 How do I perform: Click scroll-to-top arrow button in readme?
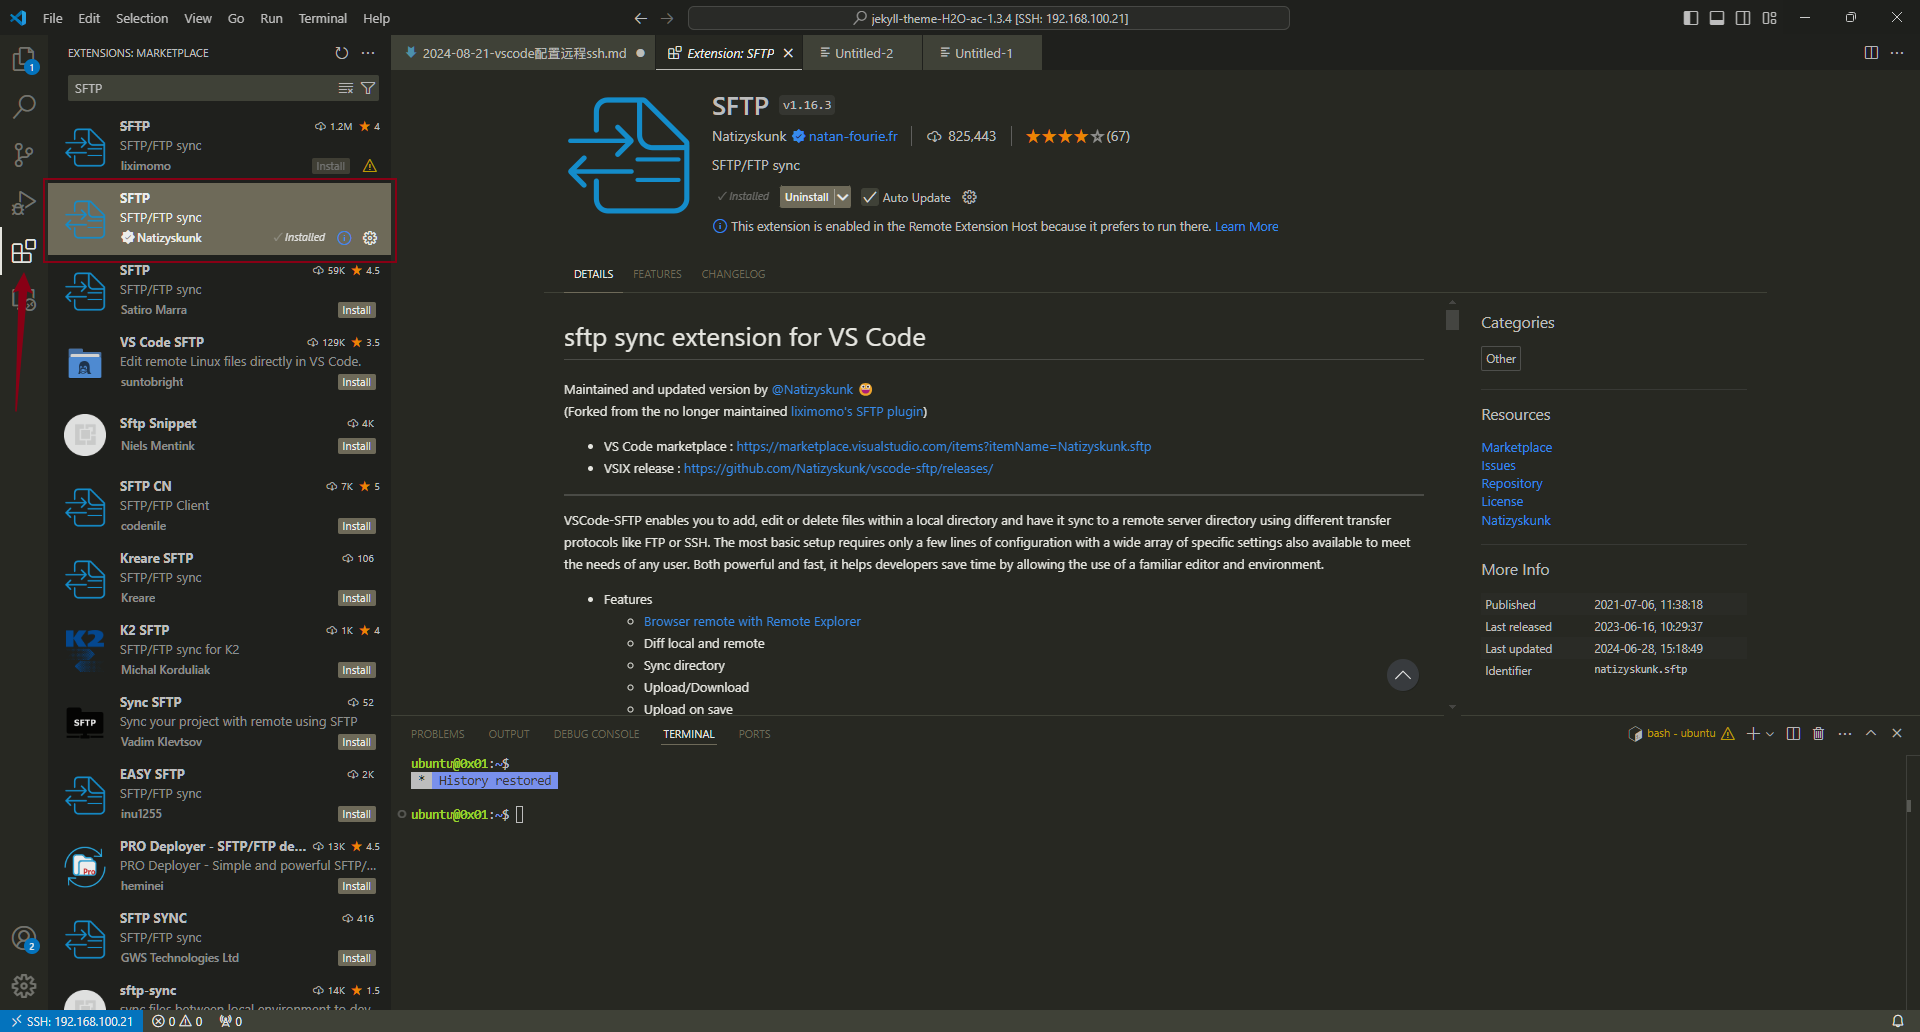(x=1402, y=675)
